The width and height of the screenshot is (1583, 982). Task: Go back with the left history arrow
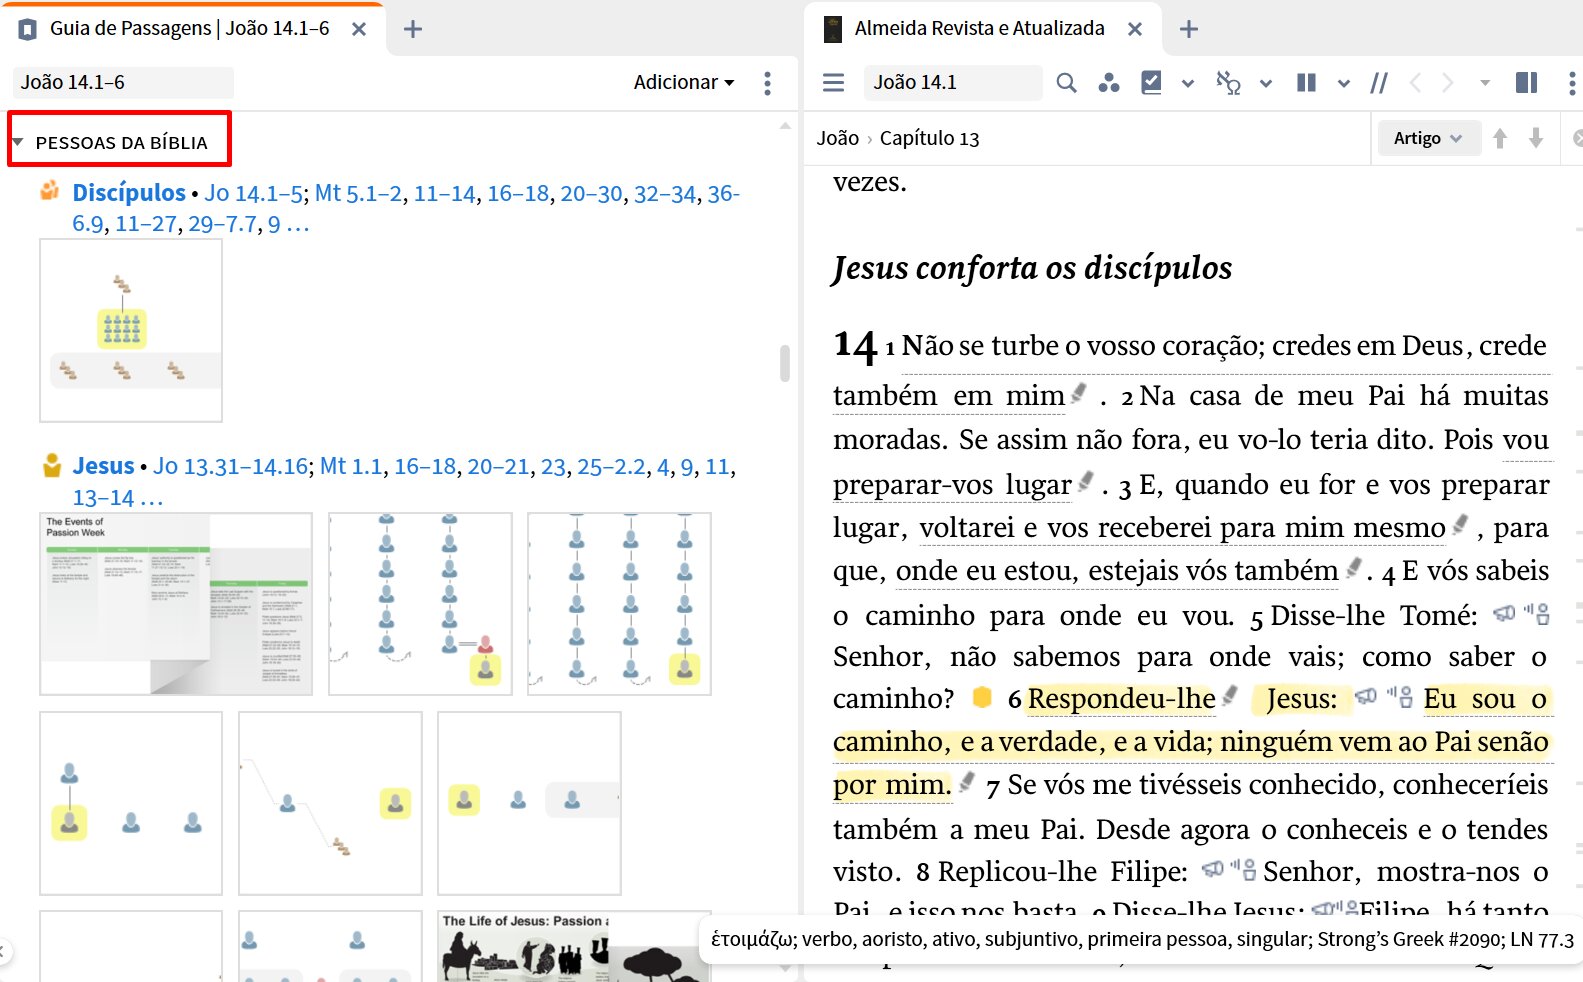coord(1415,82)
